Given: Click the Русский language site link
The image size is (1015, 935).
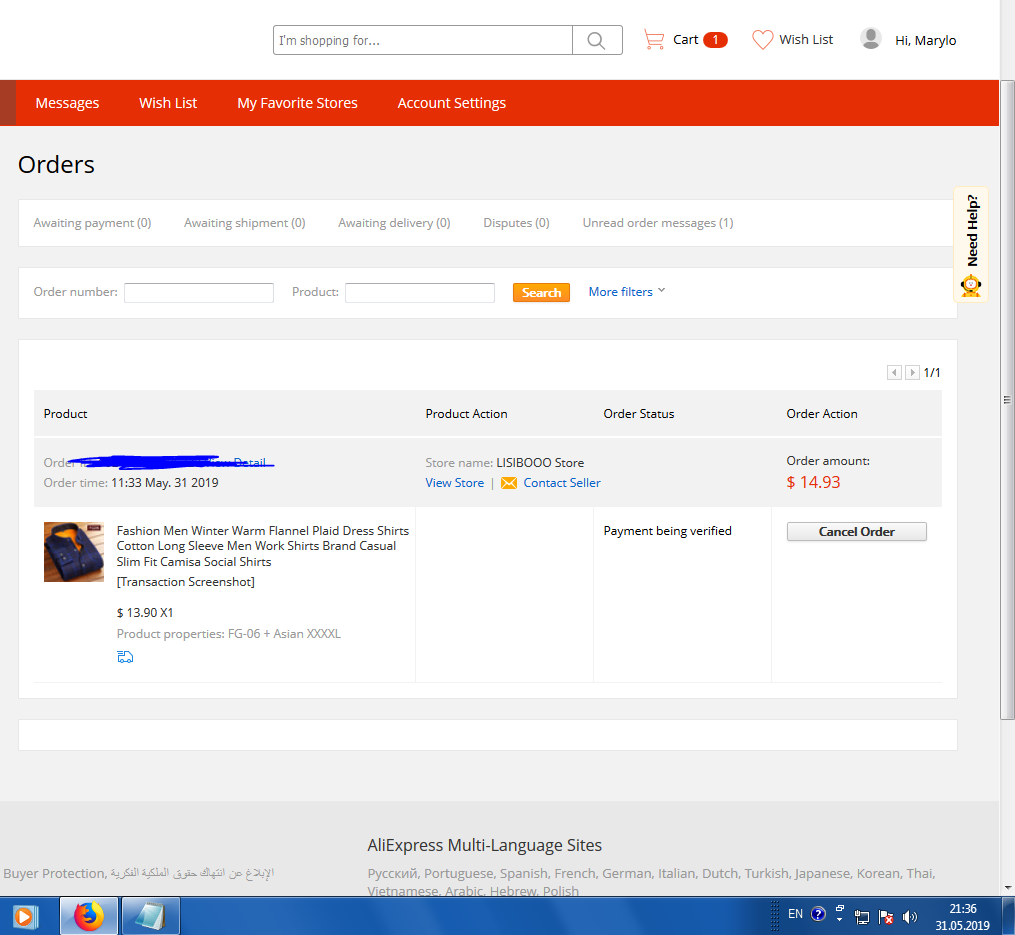Looking at the screenshot, I should point(392,873).
